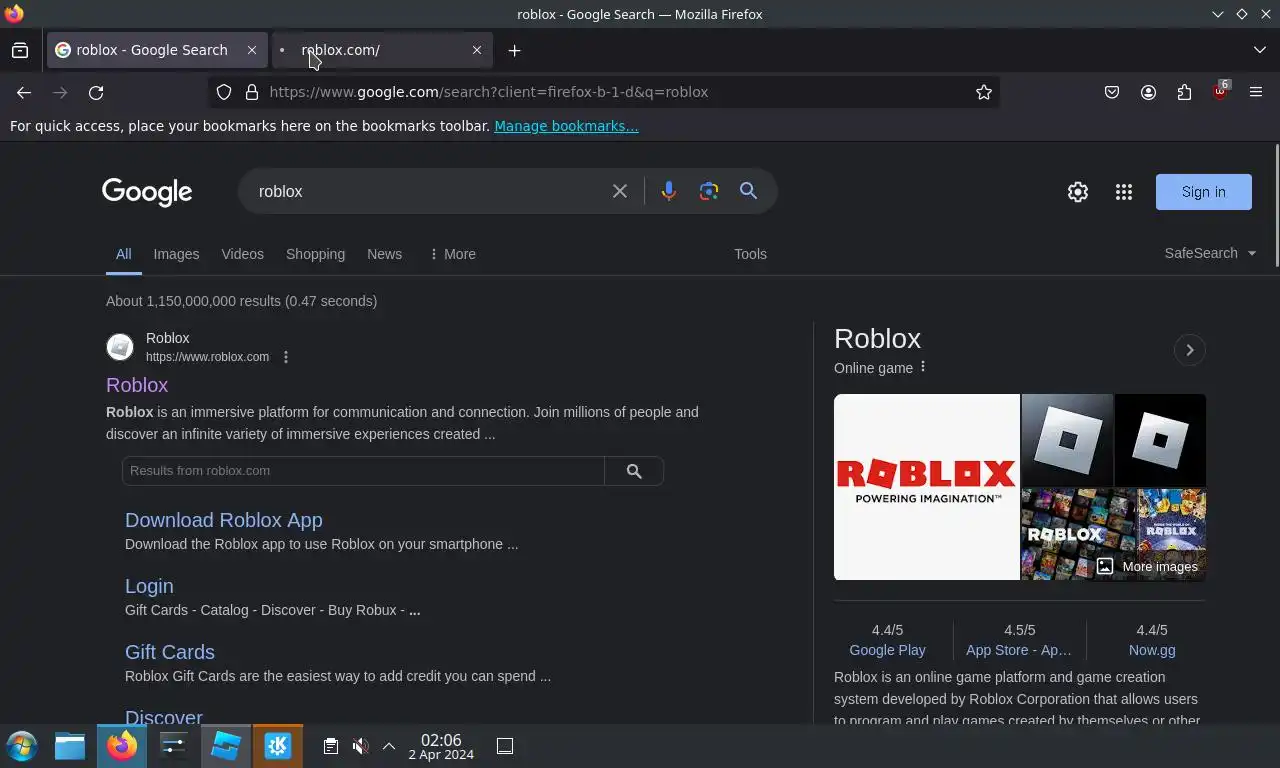Open the Google Play rating link
1280x768 pixels.
[887, 650]
